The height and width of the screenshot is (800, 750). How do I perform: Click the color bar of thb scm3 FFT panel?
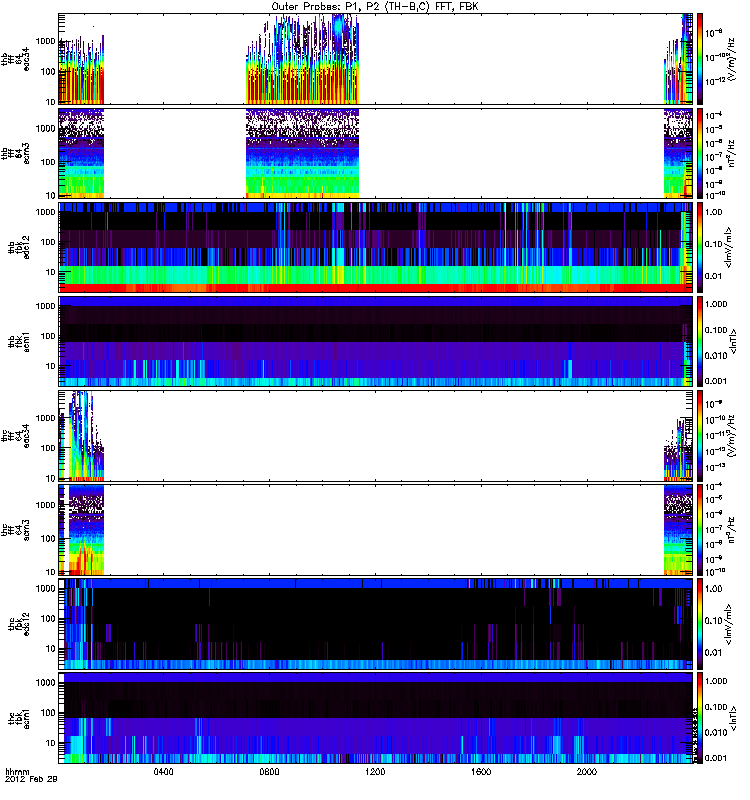pyautogui.click(x=700, y=154)
